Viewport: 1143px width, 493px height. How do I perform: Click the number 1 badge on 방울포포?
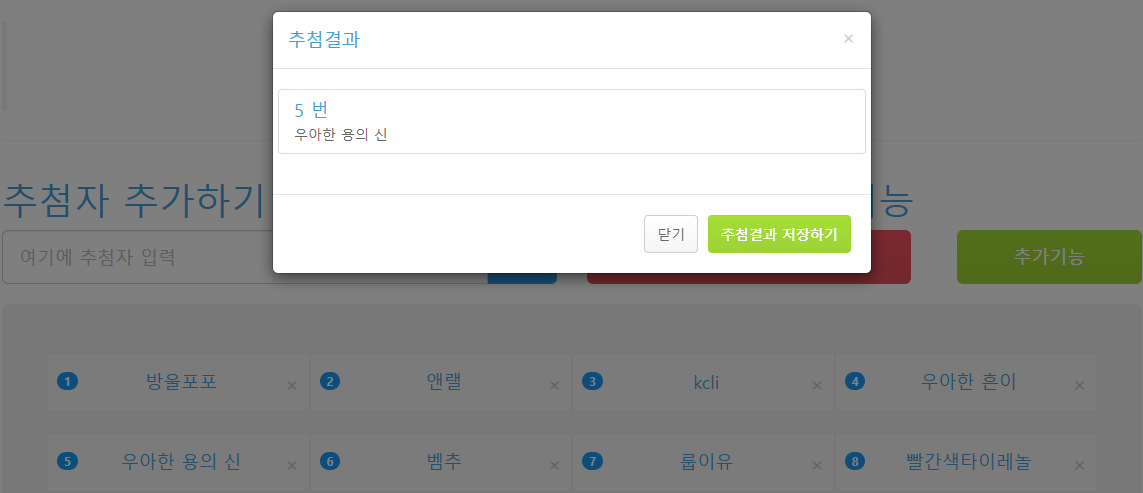[x=67, y=381]
